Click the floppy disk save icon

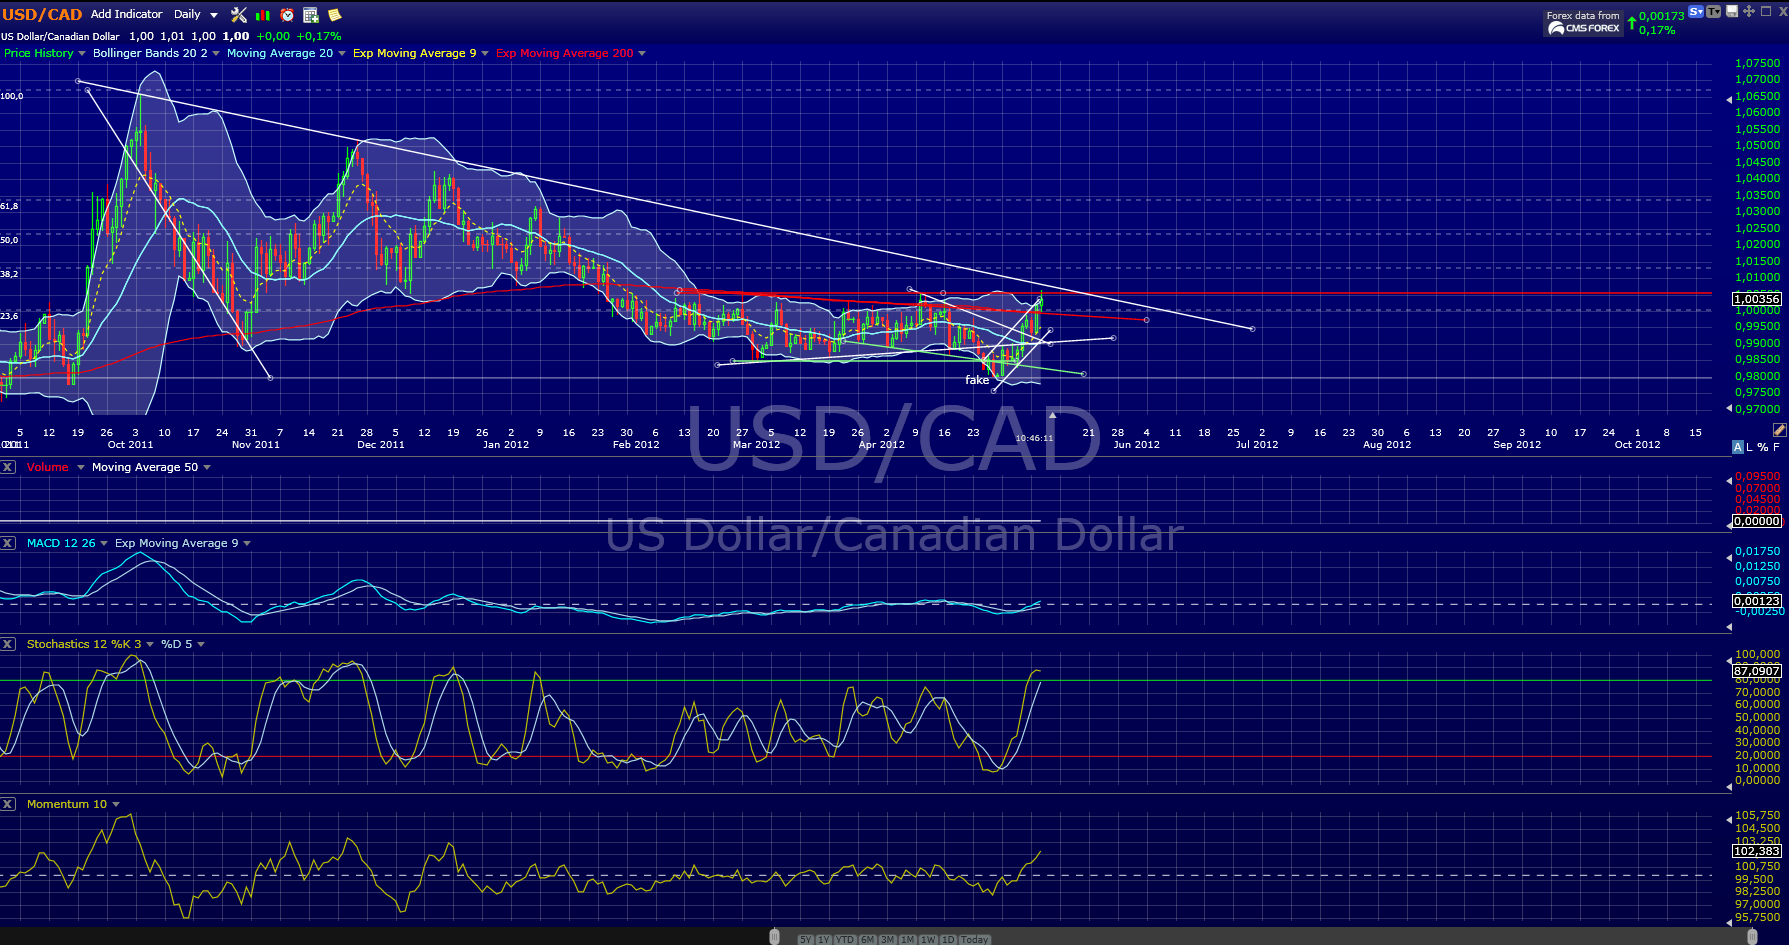click(1732, 12)
